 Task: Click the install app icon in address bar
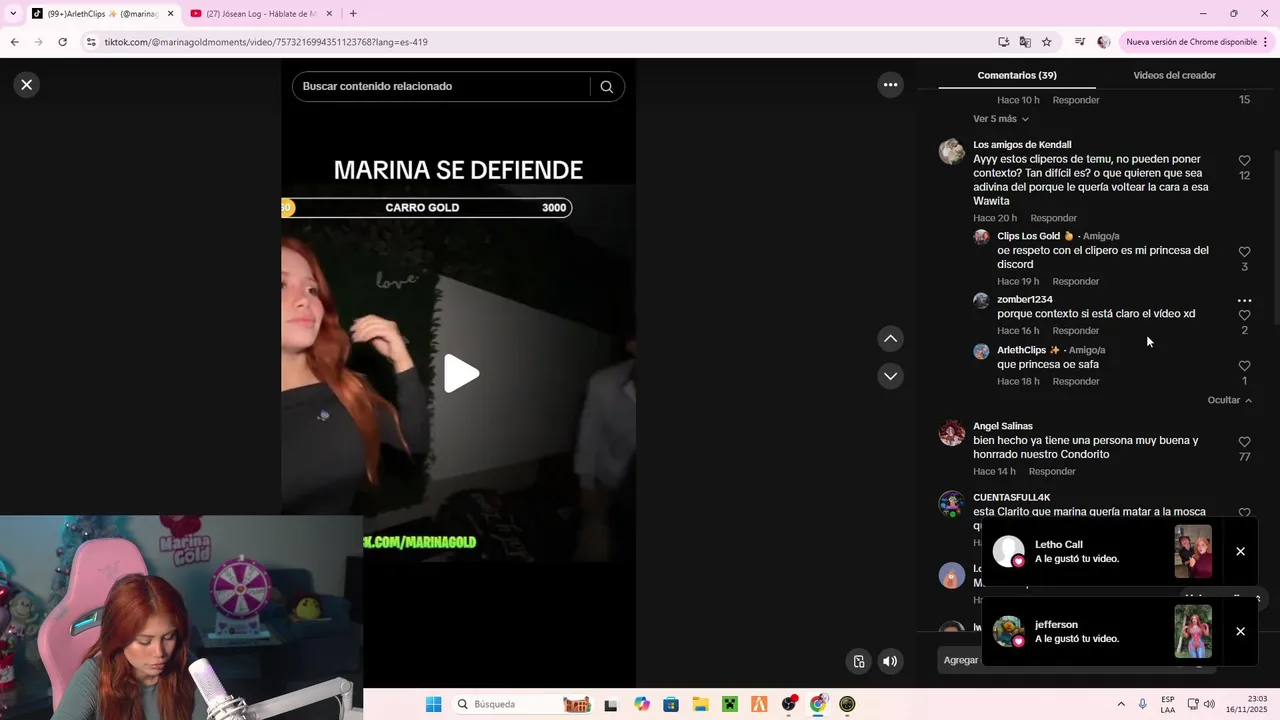1003,42
